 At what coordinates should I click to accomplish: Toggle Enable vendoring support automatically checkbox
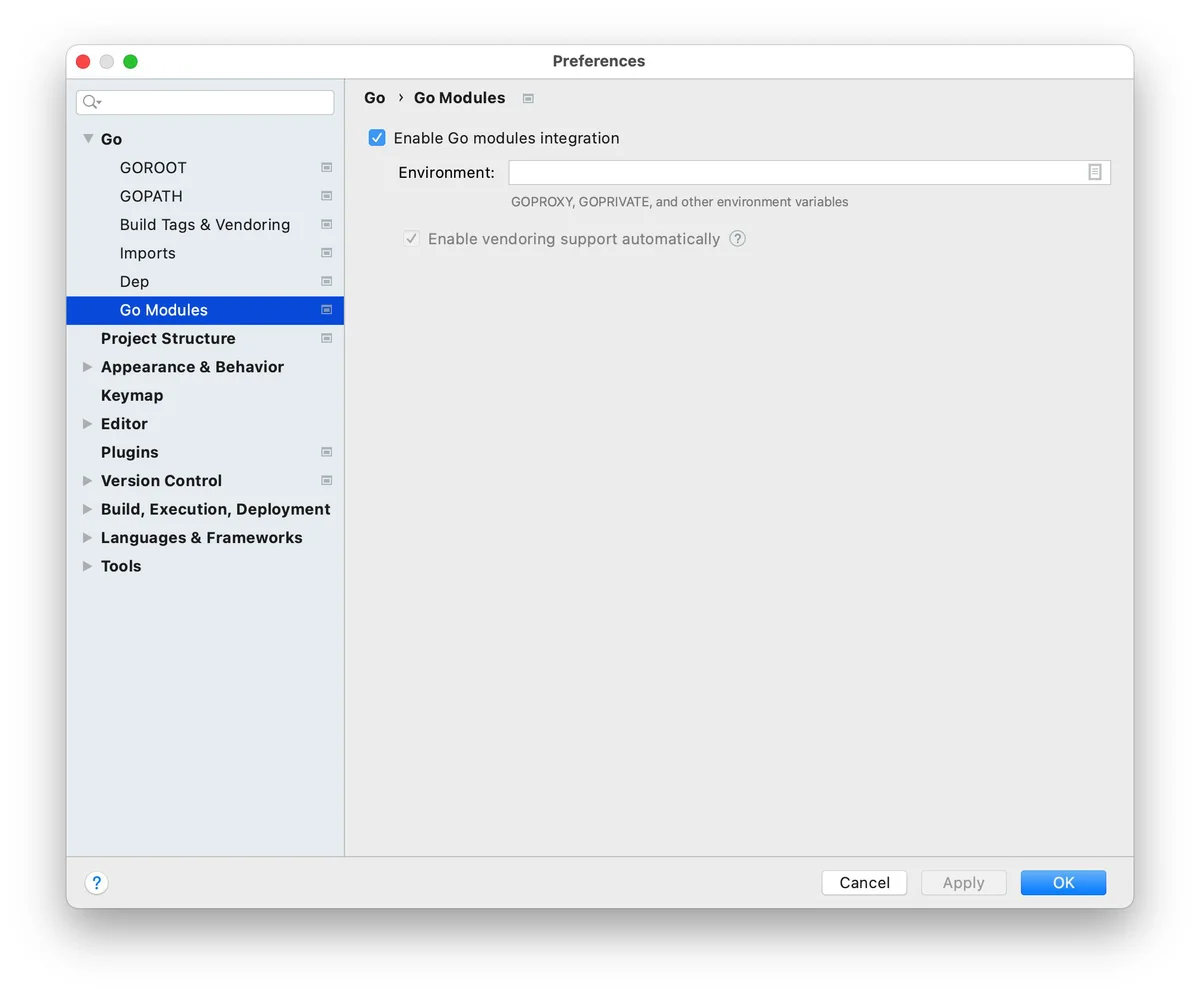point(411,239)
